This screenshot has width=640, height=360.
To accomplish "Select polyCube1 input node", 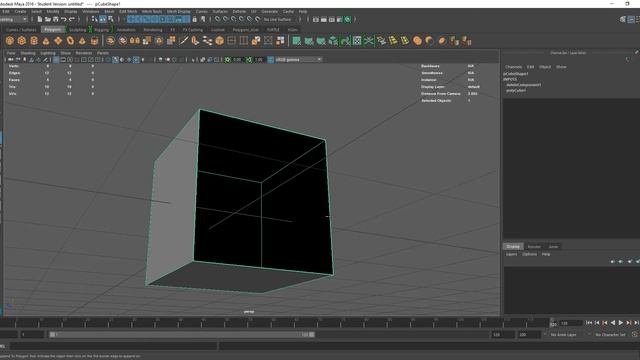I will click(x=516, y=91).
